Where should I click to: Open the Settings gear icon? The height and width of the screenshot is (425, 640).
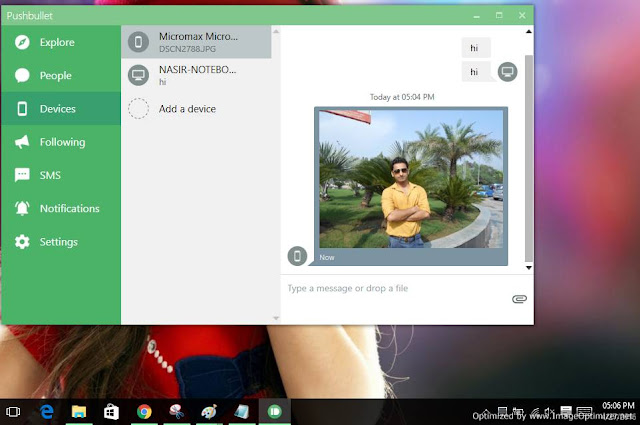pos(22,242)
